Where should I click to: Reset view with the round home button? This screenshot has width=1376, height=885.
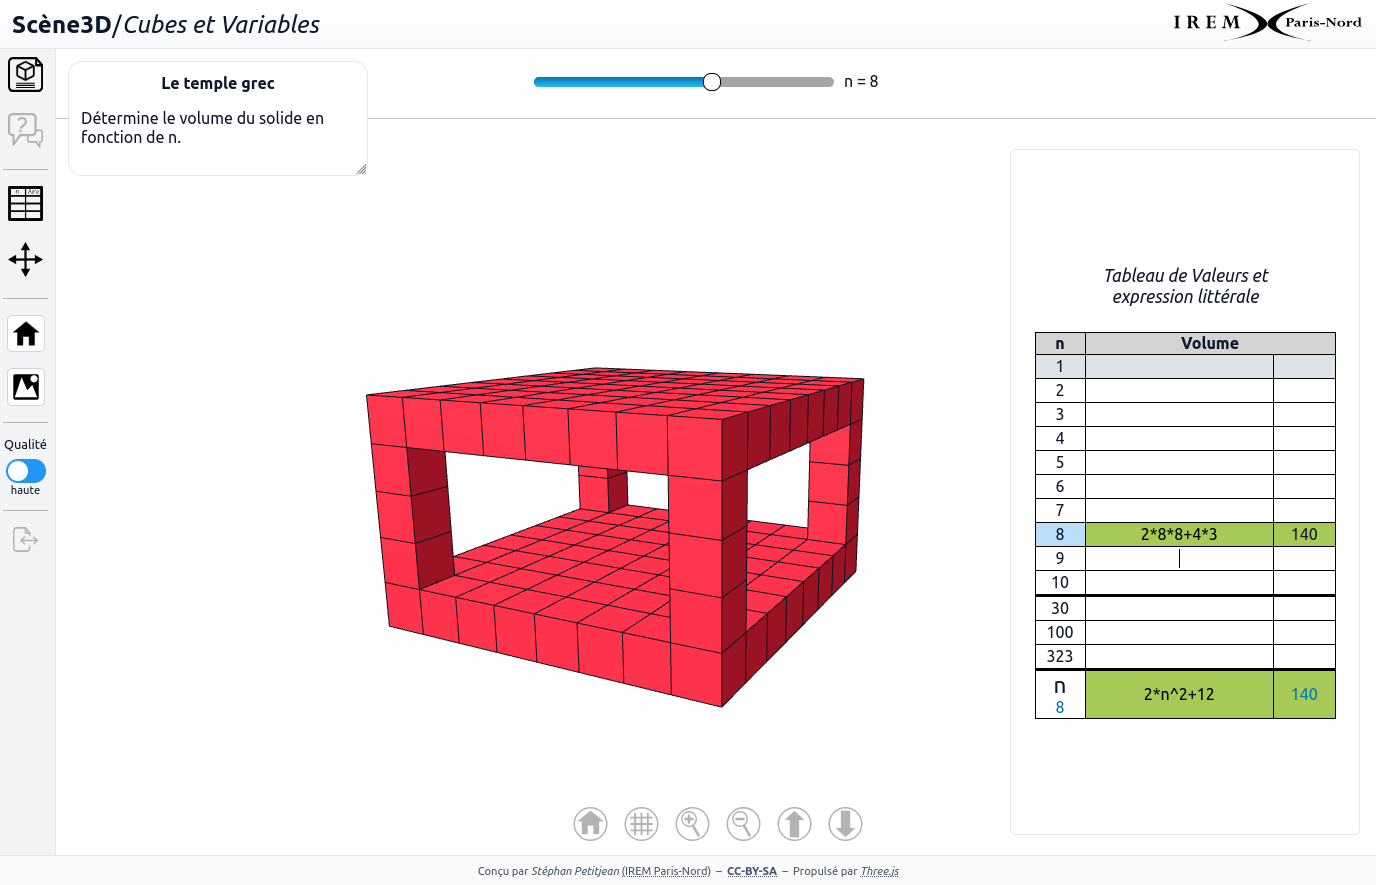pos(591,824)
